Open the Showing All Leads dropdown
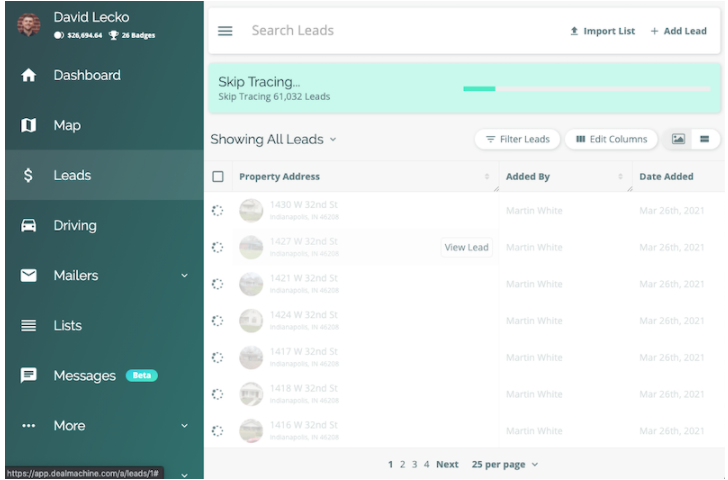This screenshot has width=728, height=480. point(273,139)
